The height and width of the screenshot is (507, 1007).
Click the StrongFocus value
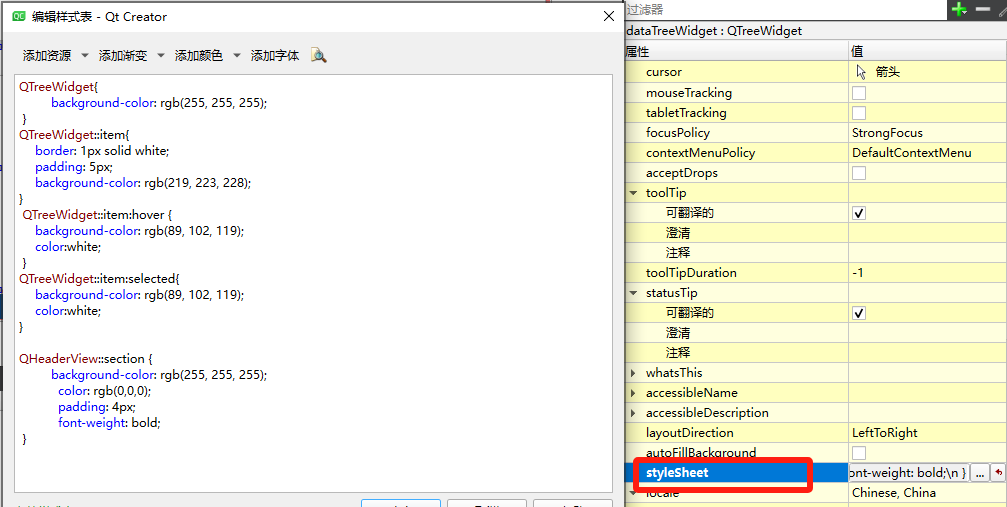click(x=887, y=133)
